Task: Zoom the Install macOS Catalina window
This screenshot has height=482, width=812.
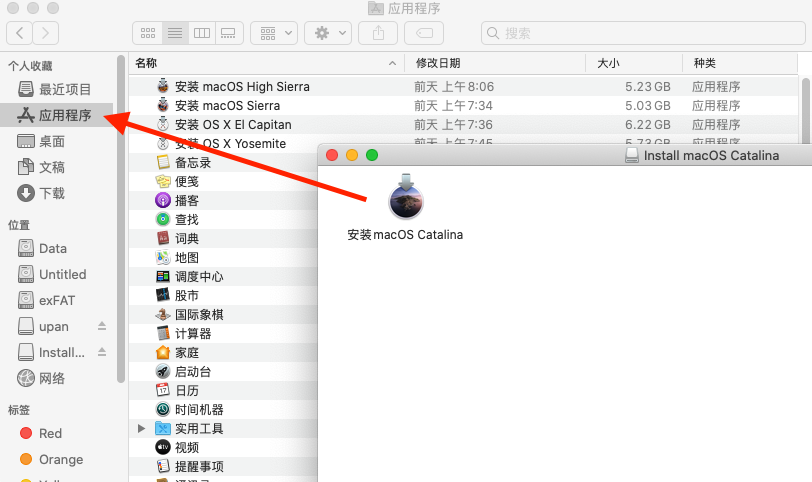Action: [x=372, y=155]
